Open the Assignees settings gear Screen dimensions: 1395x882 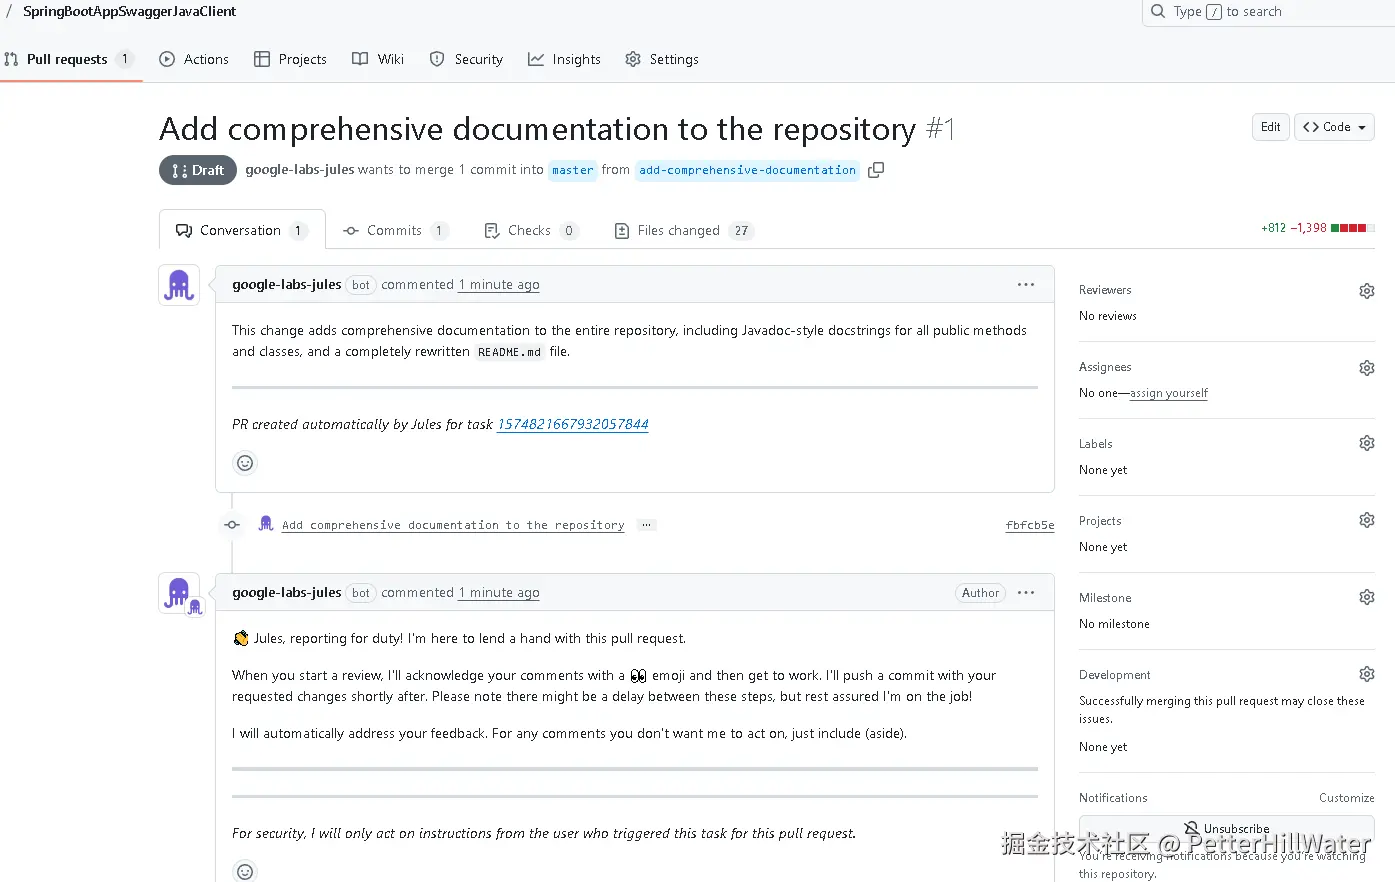pyautogui.click(x=1367, y=368)
